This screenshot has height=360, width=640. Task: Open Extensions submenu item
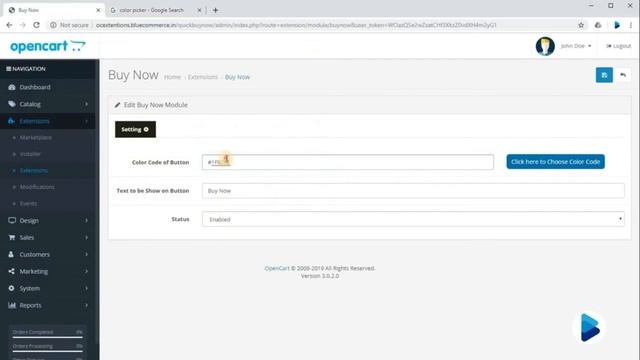tap(33, 170)
